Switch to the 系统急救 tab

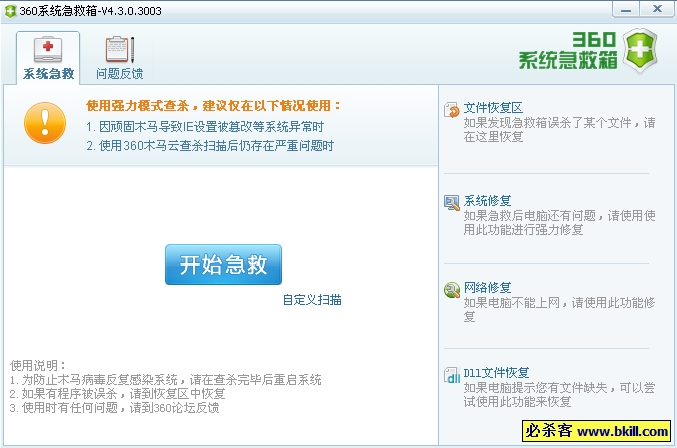point(48,57)
